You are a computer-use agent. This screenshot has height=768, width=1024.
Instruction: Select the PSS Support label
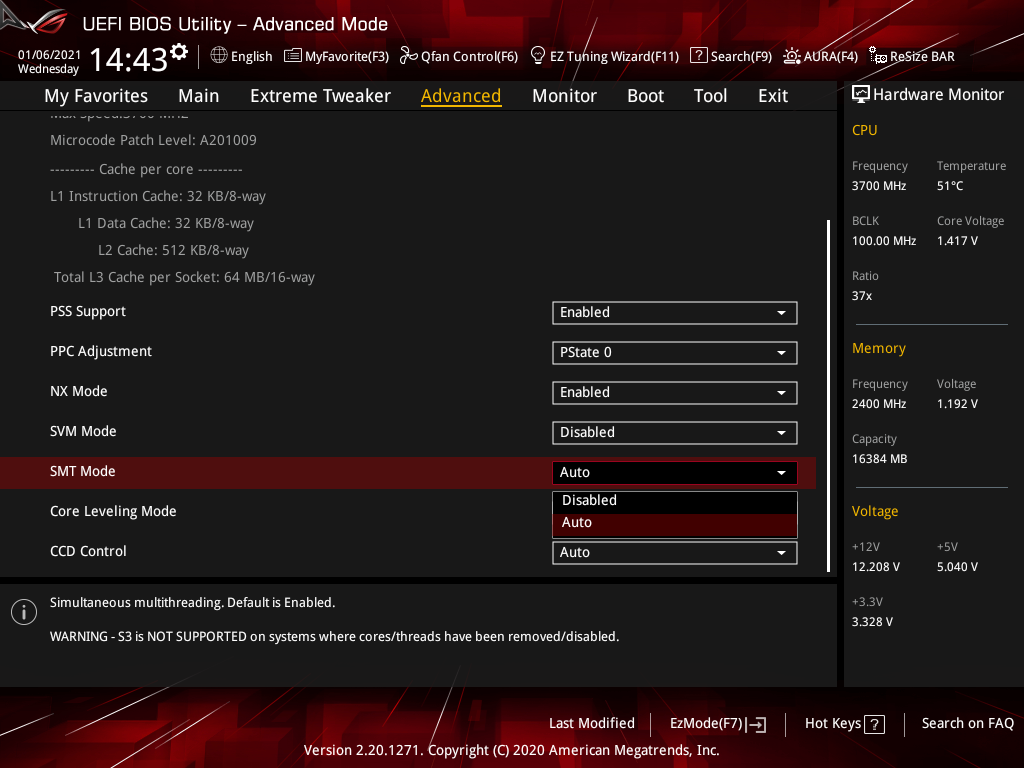point(88,312)
